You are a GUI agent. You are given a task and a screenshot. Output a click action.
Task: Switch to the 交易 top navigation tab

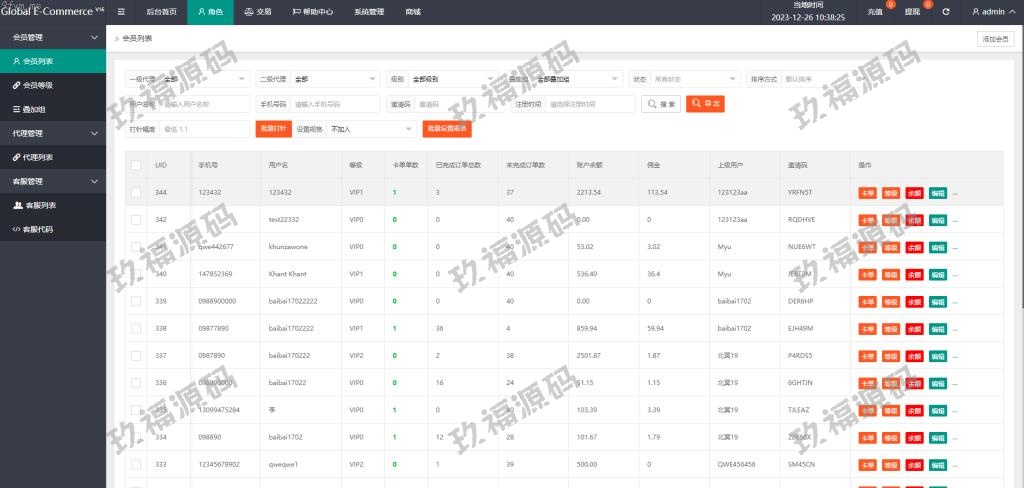(257, 12)
